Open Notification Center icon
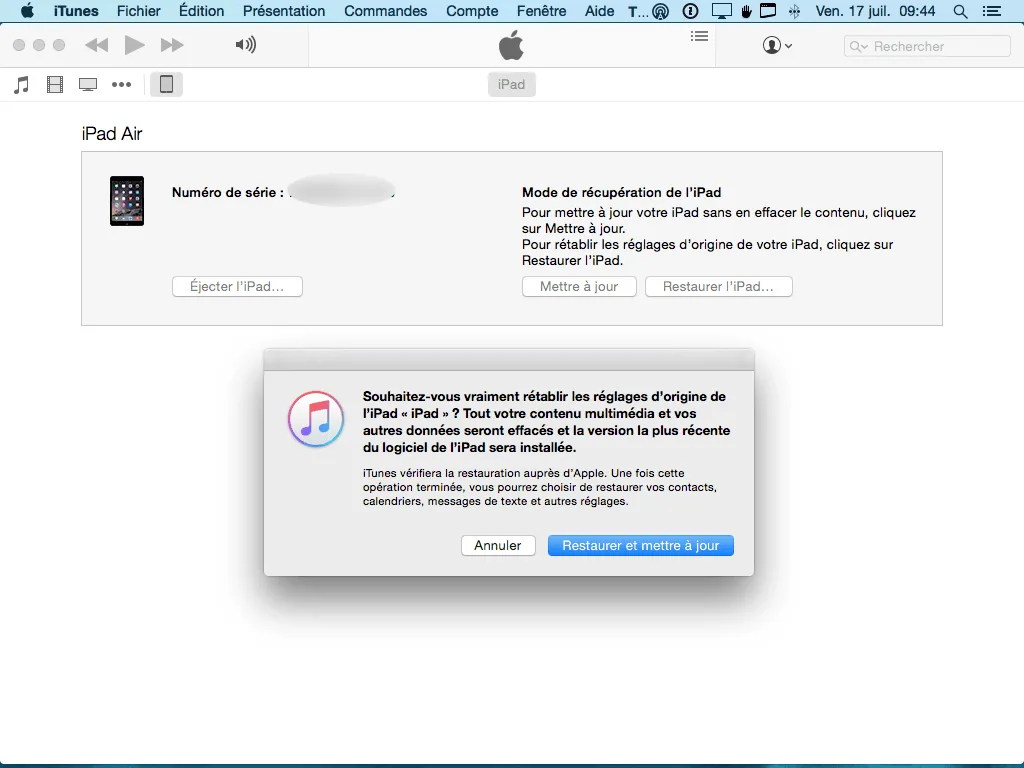This screenshot has width=1024, height=768. 991,11
